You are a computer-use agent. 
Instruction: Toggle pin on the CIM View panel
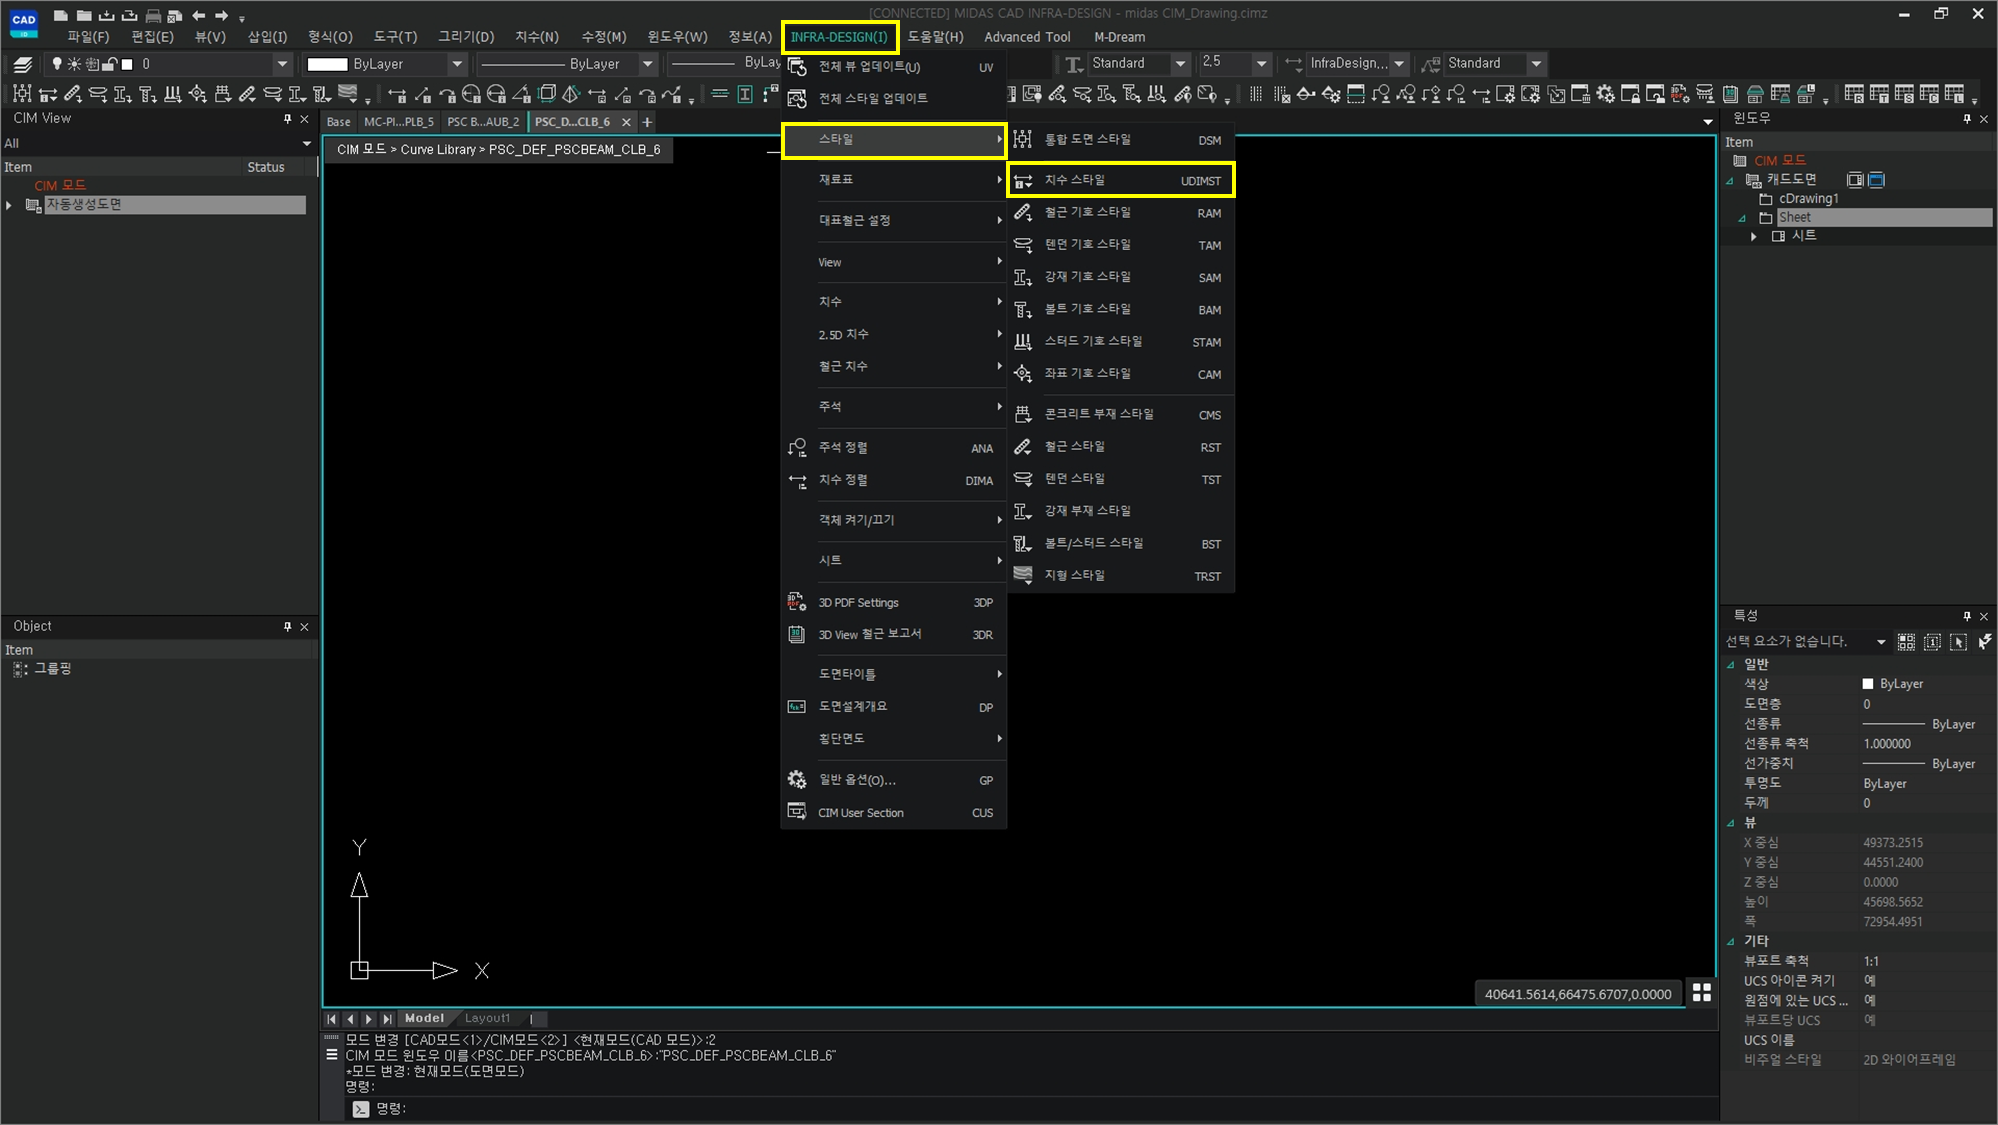pos(288,119)
